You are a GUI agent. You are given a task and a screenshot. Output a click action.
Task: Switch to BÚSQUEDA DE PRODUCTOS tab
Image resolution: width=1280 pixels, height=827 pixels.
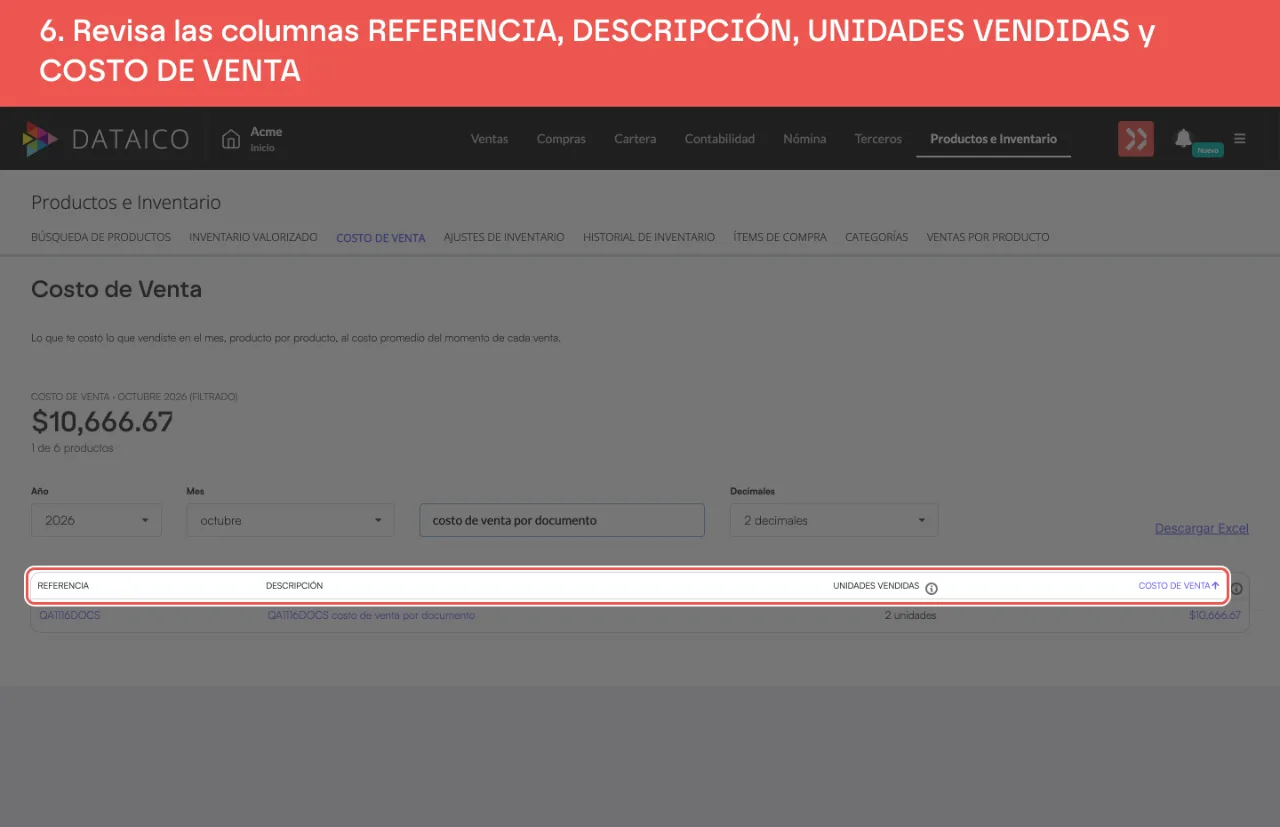[x=101, y=237]
